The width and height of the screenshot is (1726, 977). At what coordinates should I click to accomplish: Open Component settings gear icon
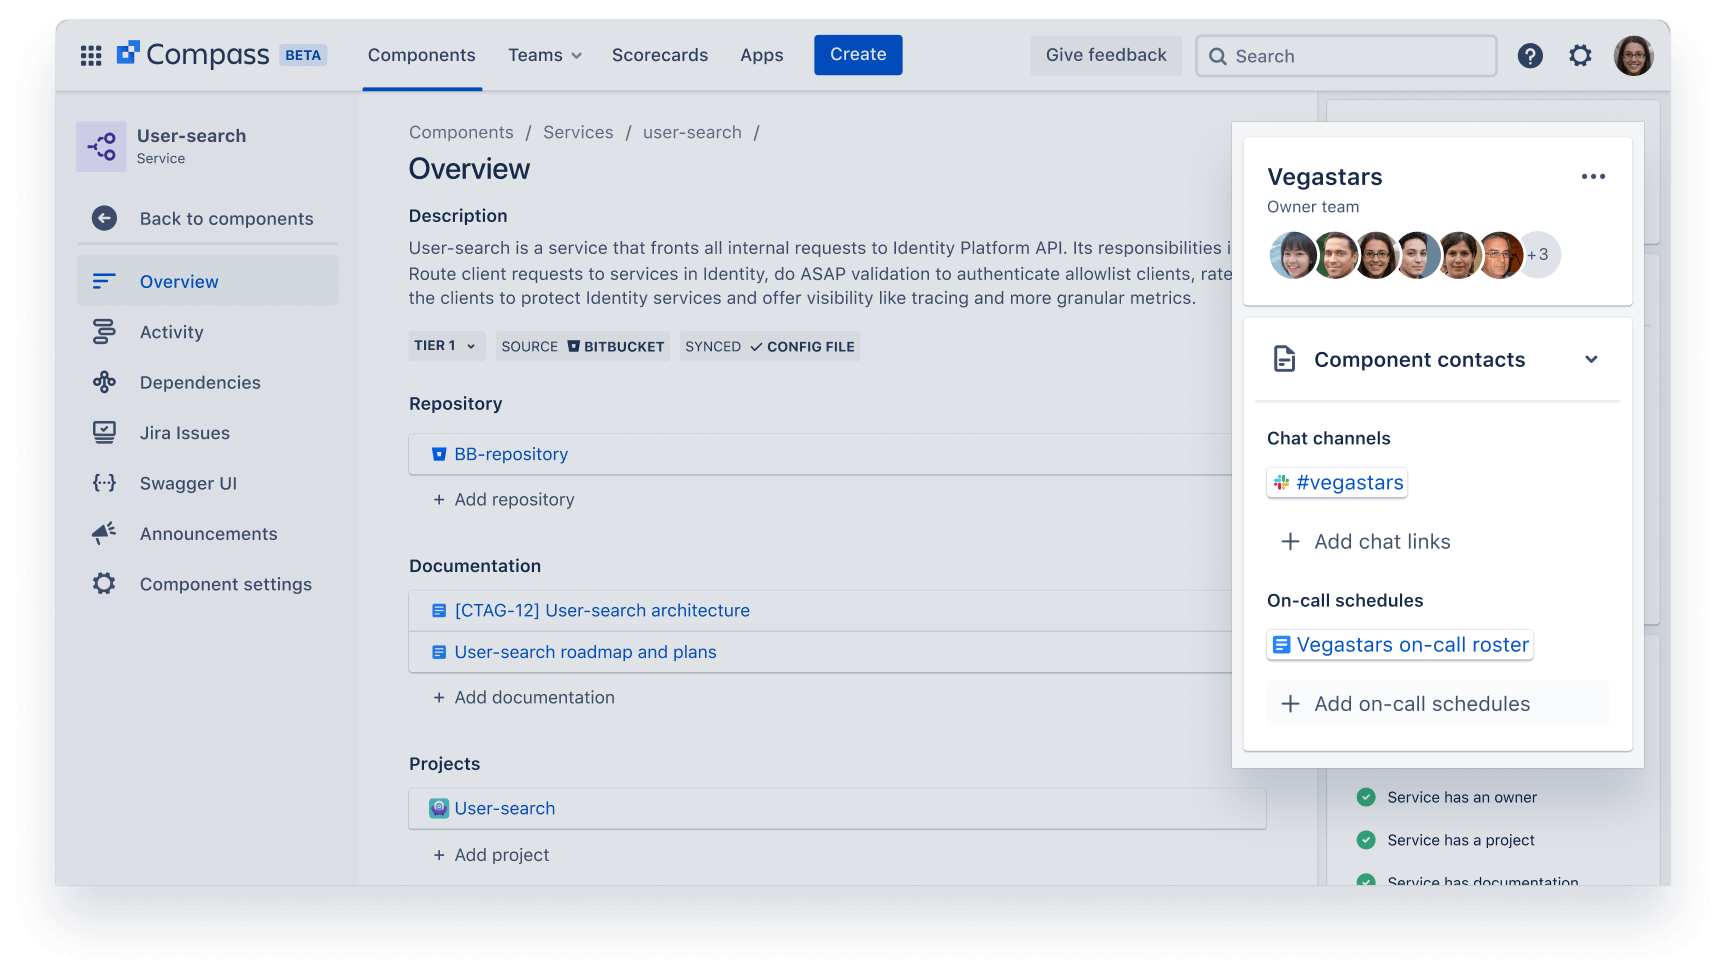(104, 584)
